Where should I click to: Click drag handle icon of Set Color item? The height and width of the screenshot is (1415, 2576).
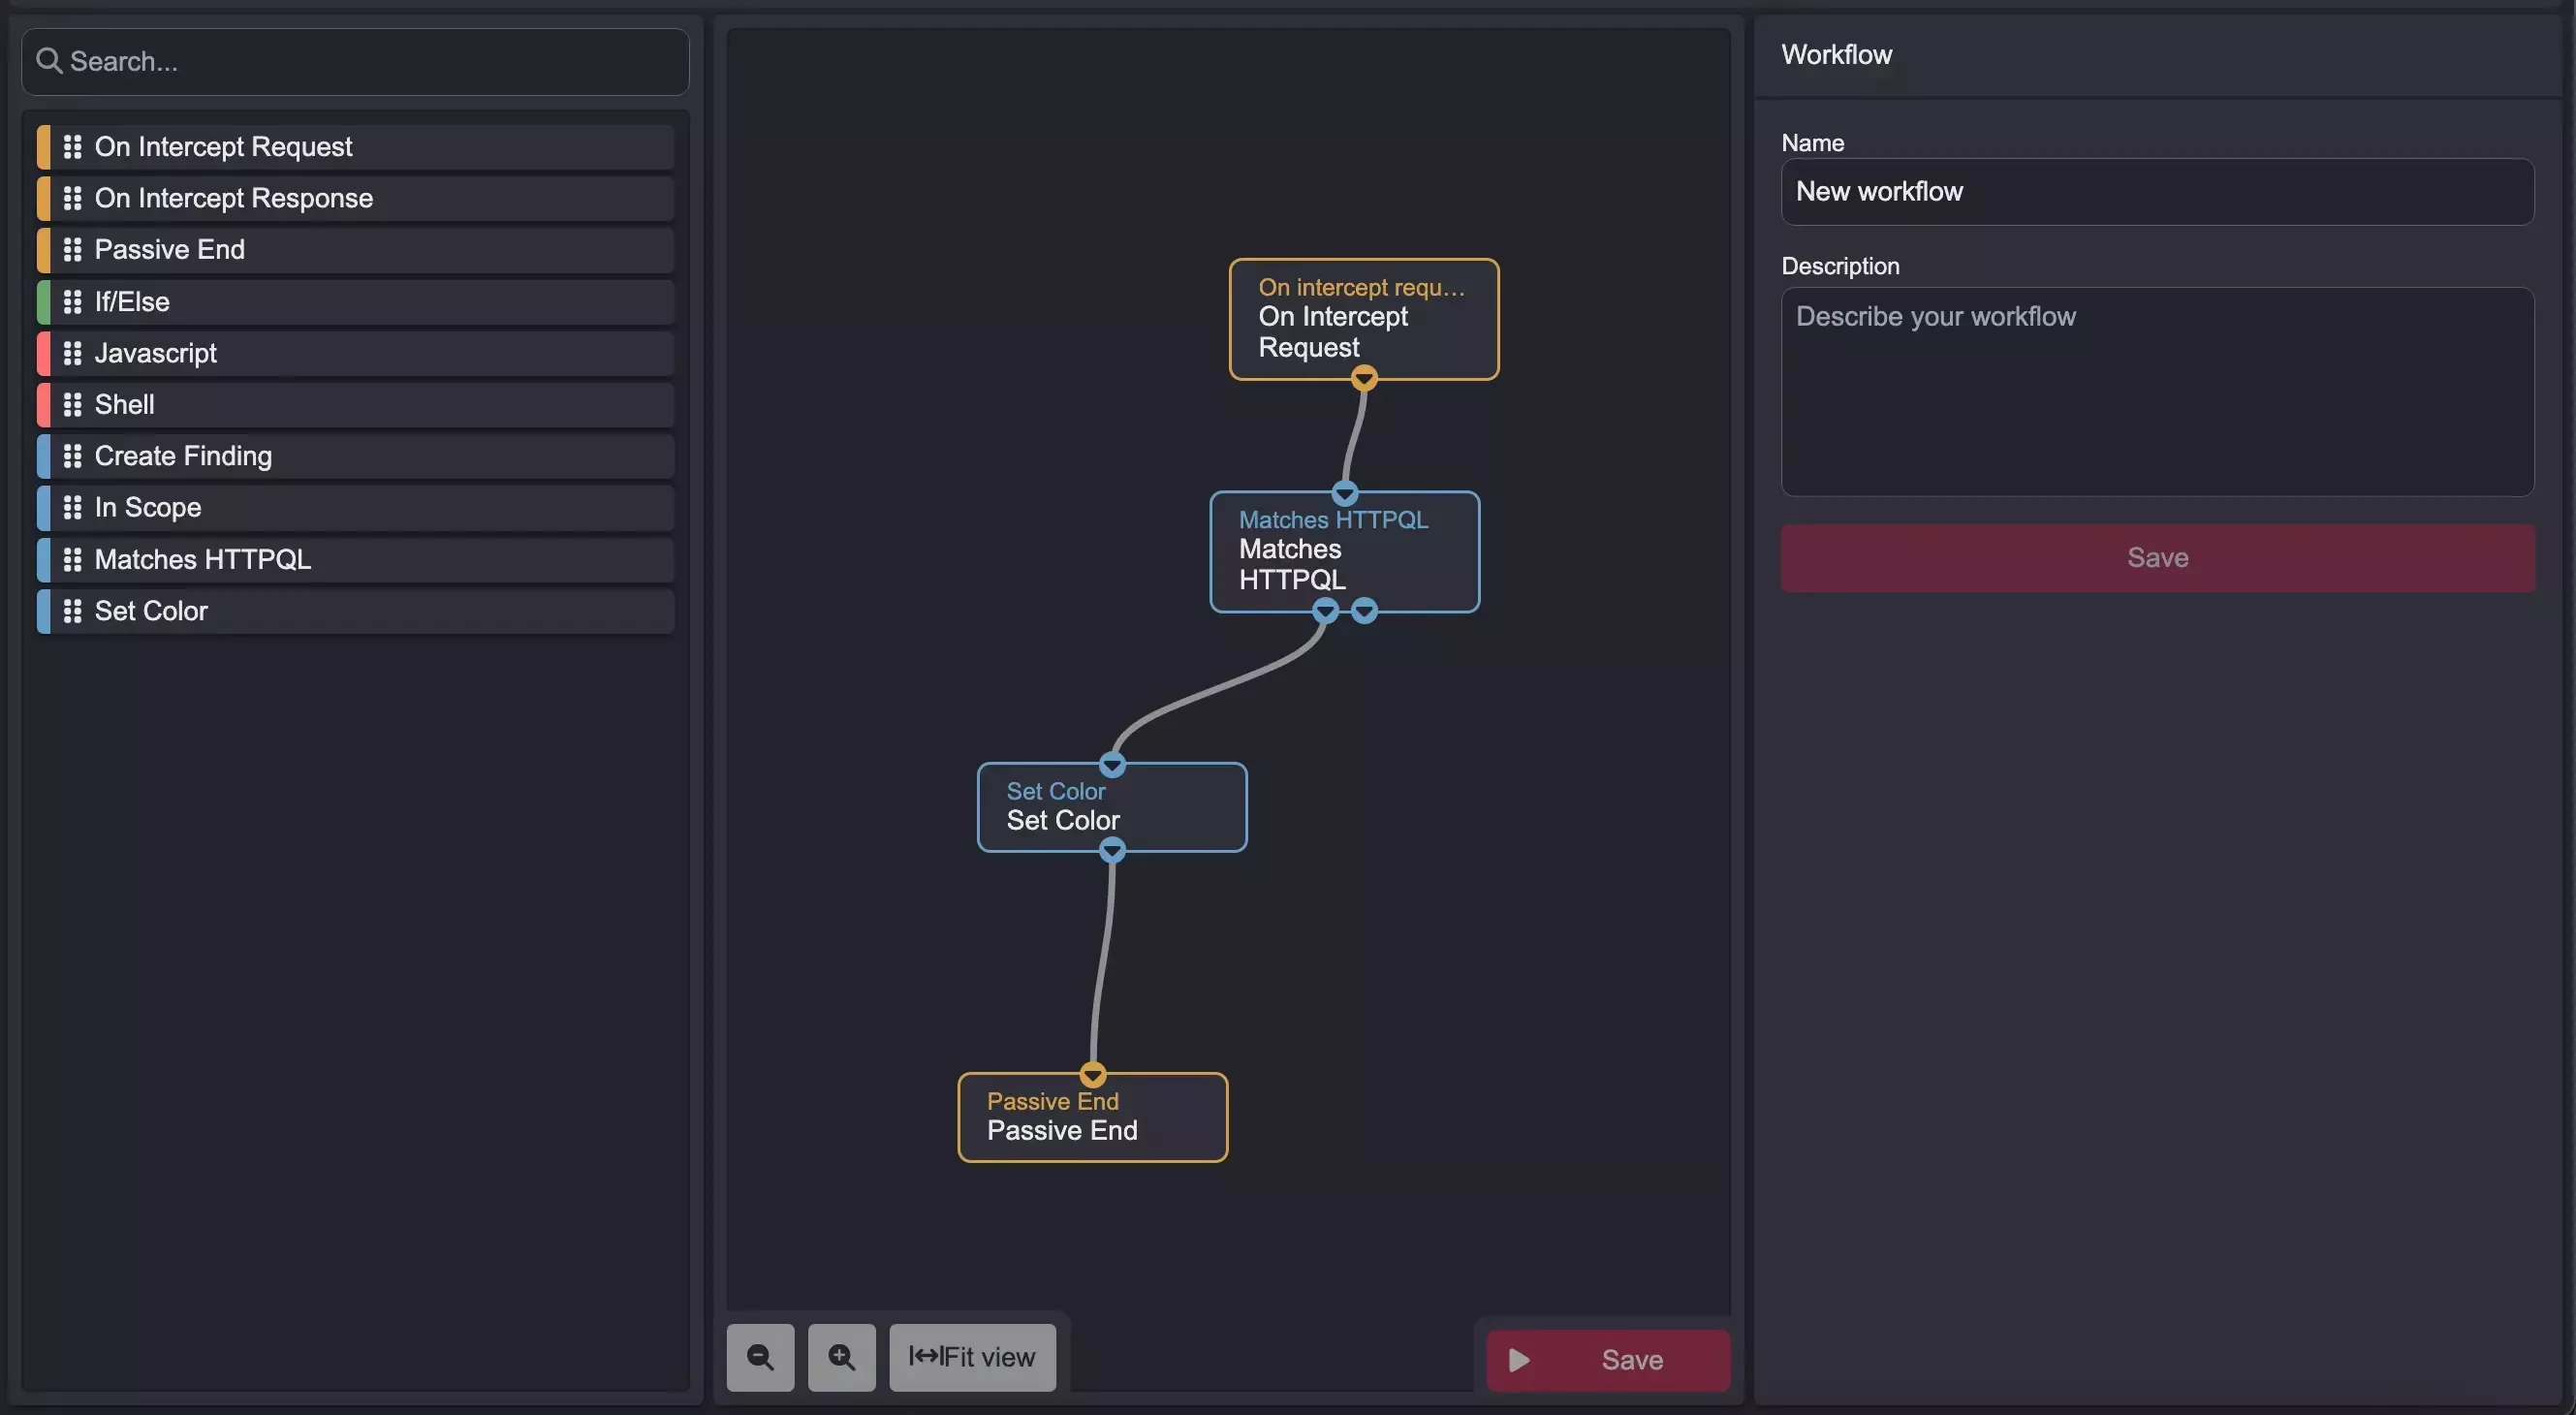(x=72, y=611)
